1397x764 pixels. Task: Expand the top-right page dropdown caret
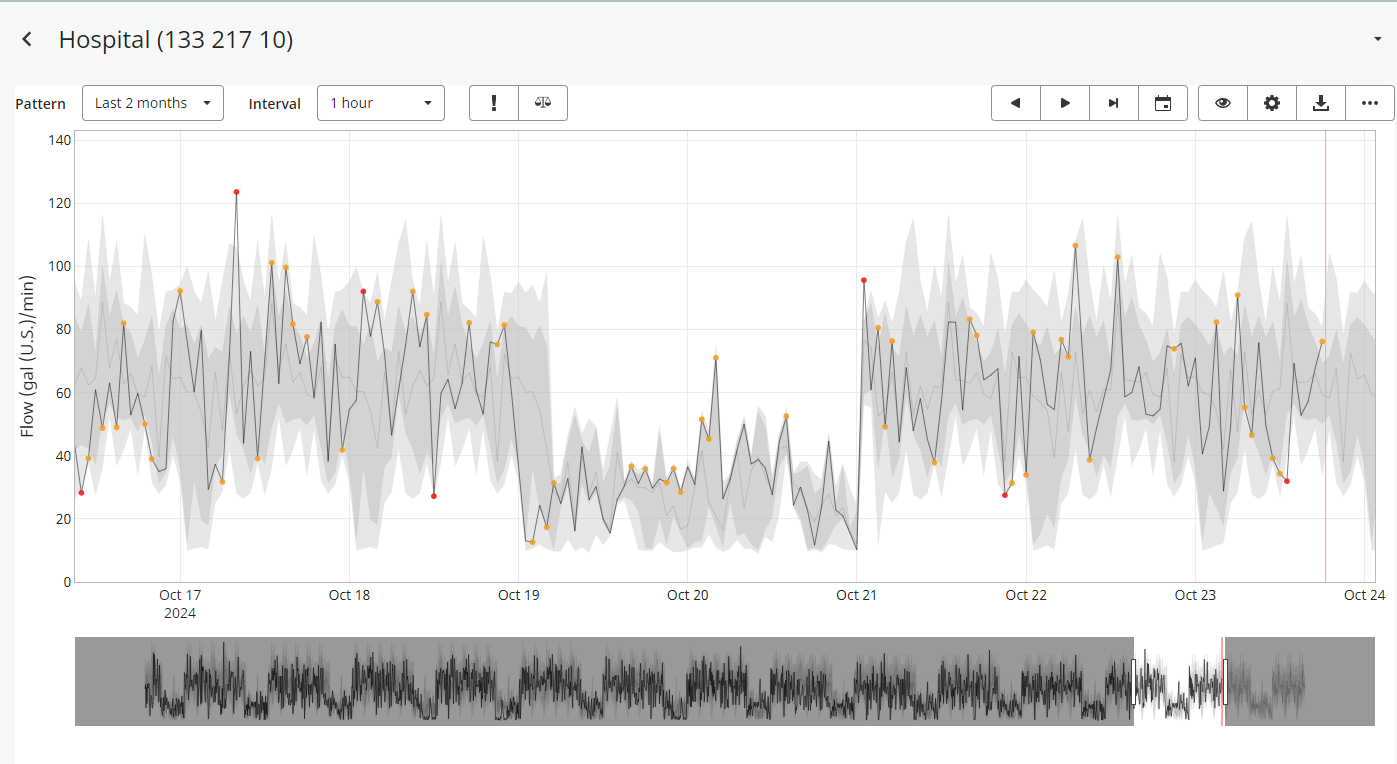tap(1378, 40)
